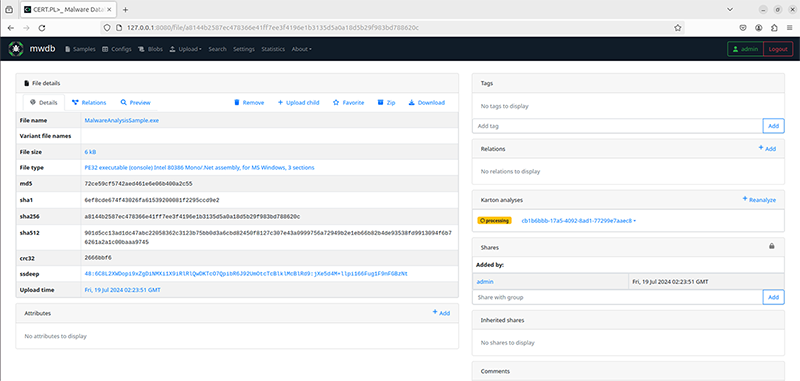Click the File details header icon

(27, 83)
